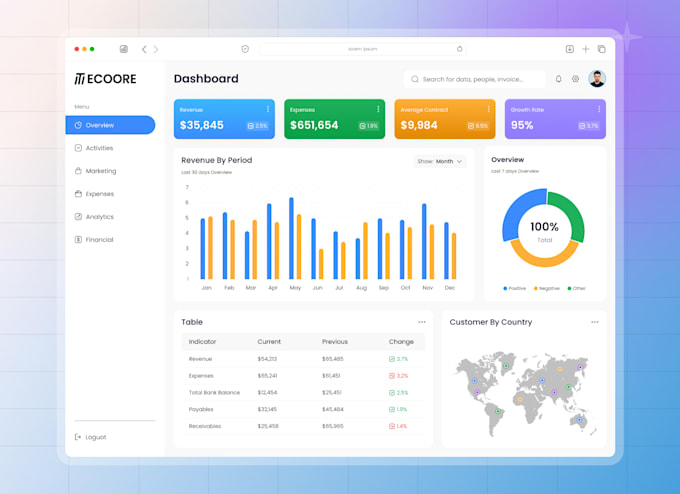Click the Revenue card percentage badge

tap(258, 126)
